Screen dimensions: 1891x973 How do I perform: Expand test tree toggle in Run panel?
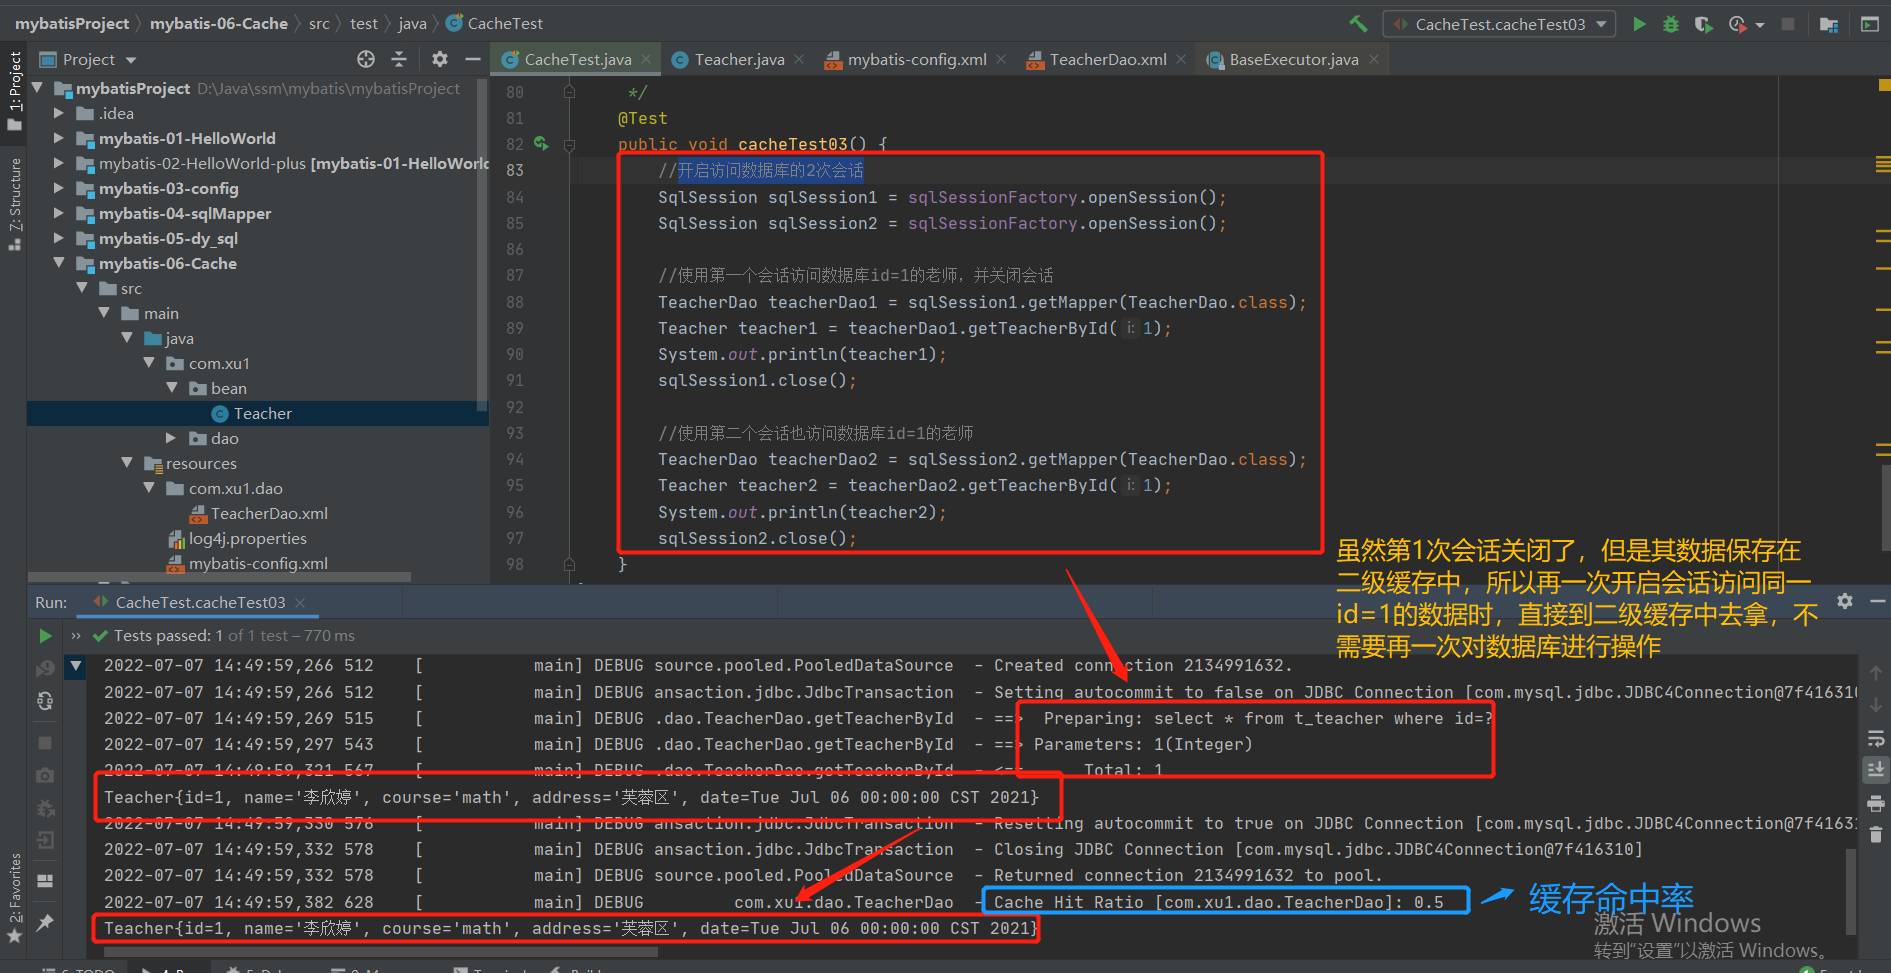pyautogui.click(x=76, y=666)
